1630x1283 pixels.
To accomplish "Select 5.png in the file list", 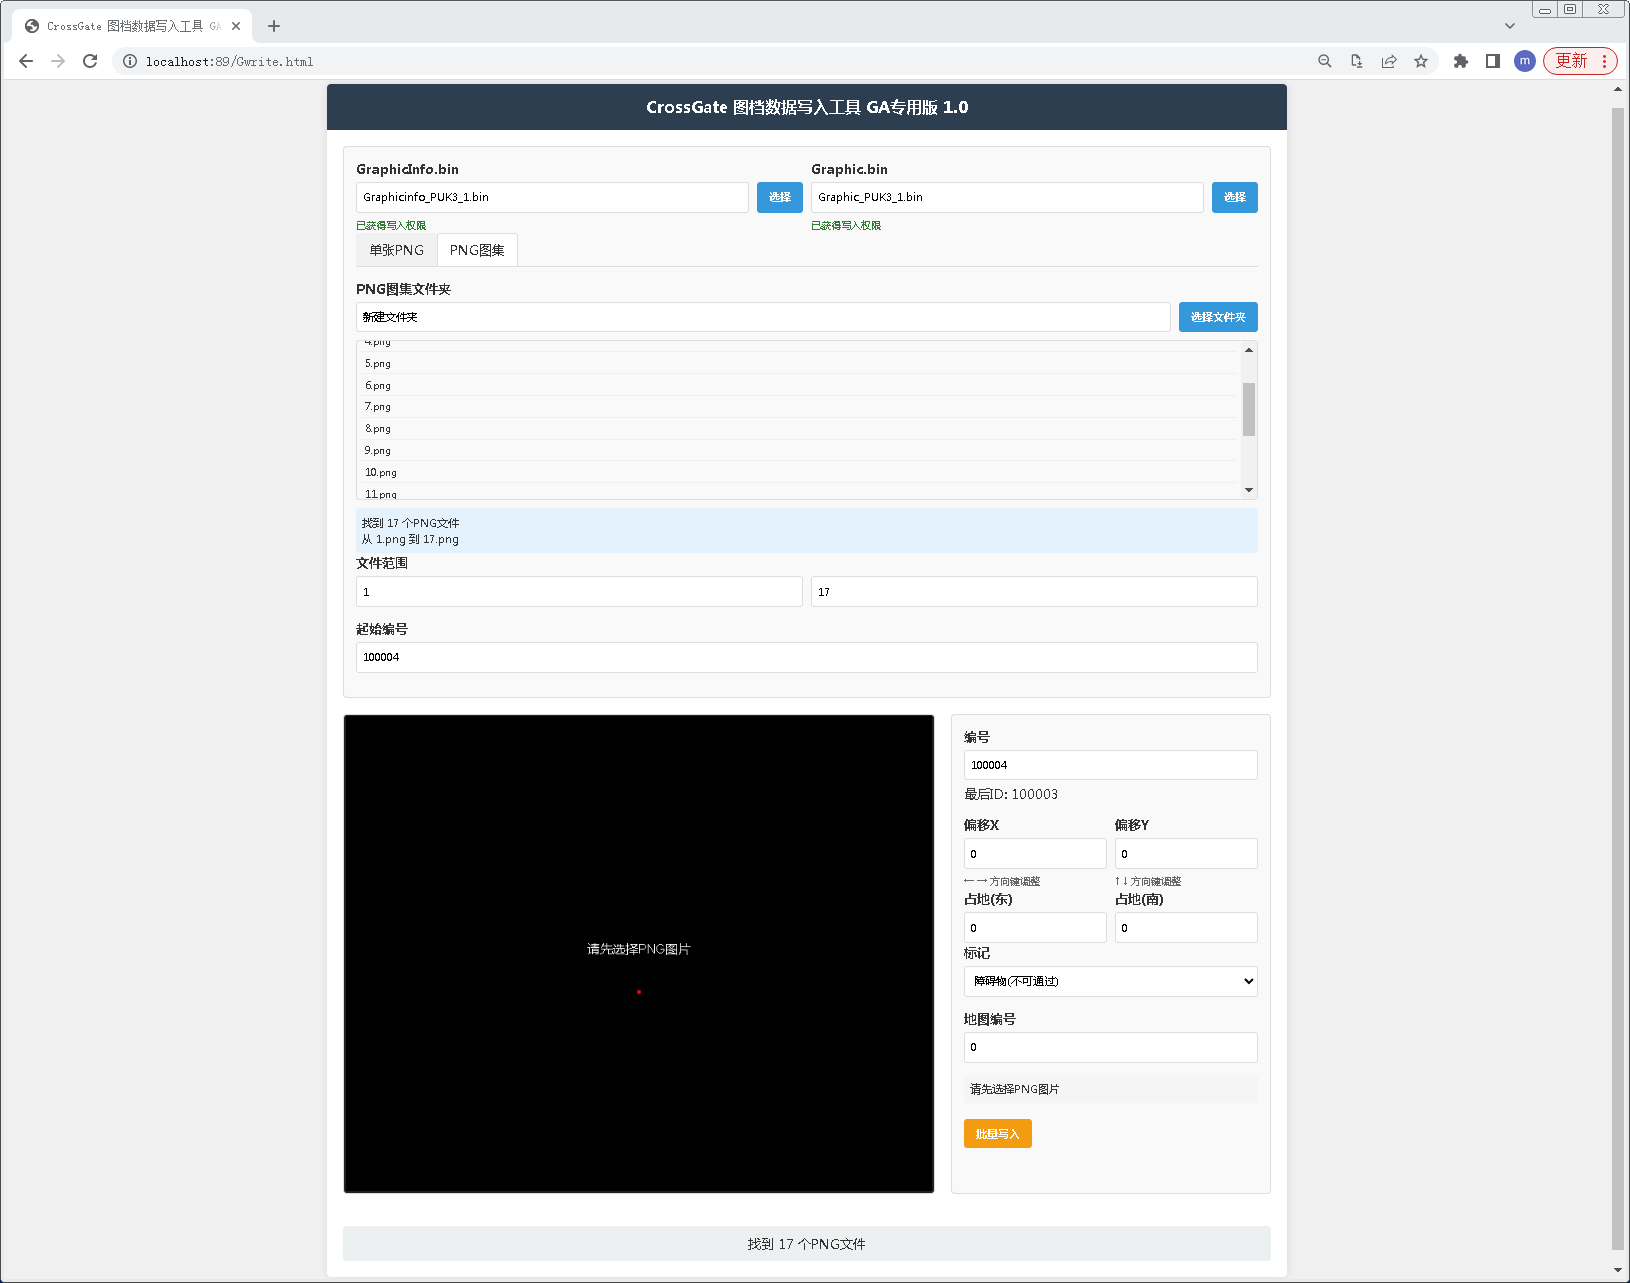I will point(798,364).
